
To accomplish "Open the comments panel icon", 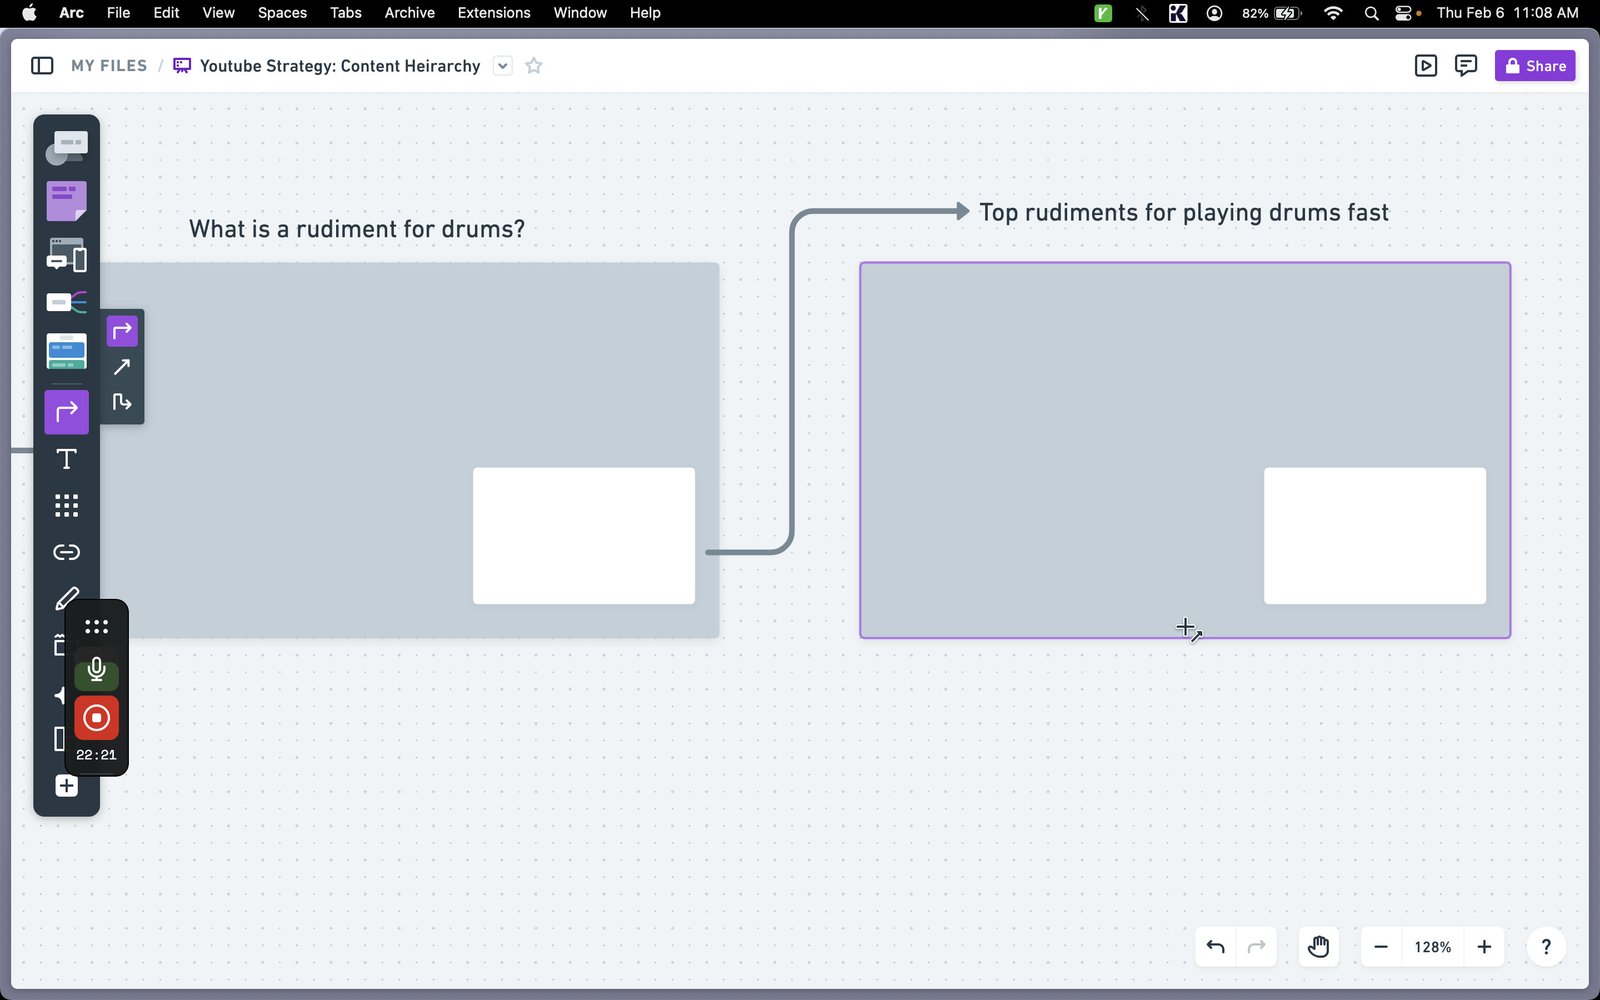I will click(1466, 66).
